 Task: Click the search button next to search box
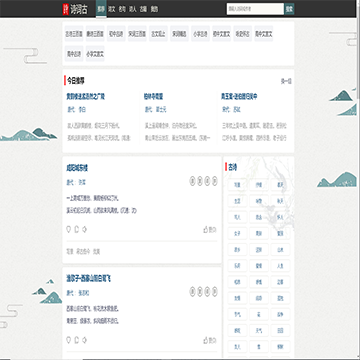[x=289, y=9]
